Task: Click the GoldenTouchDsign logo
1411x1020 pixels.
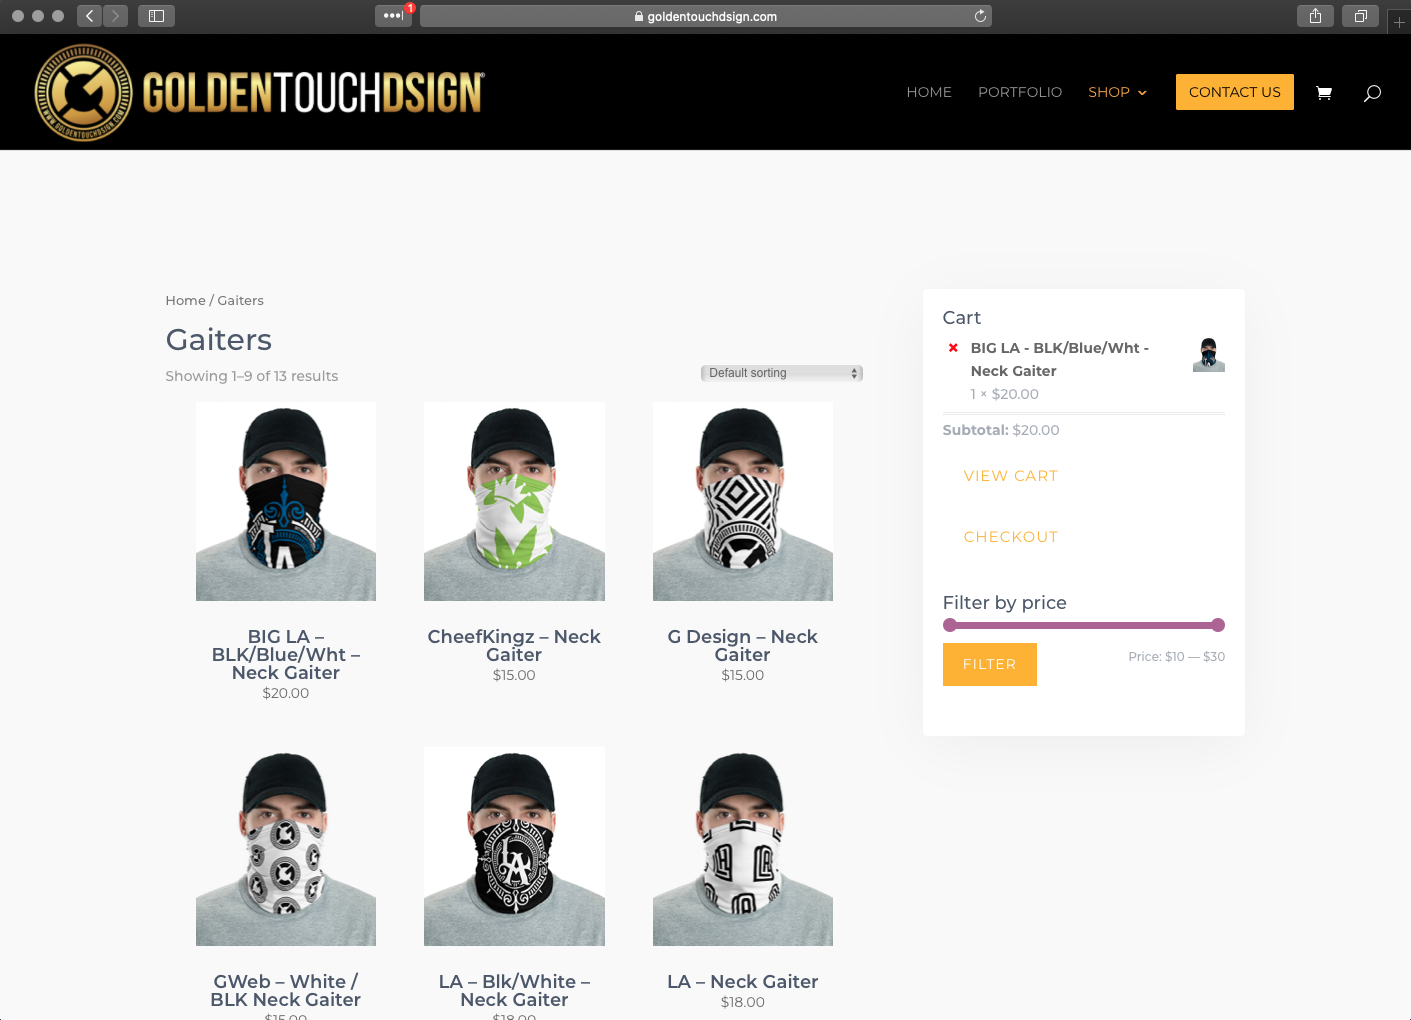Action: point(260,93)
